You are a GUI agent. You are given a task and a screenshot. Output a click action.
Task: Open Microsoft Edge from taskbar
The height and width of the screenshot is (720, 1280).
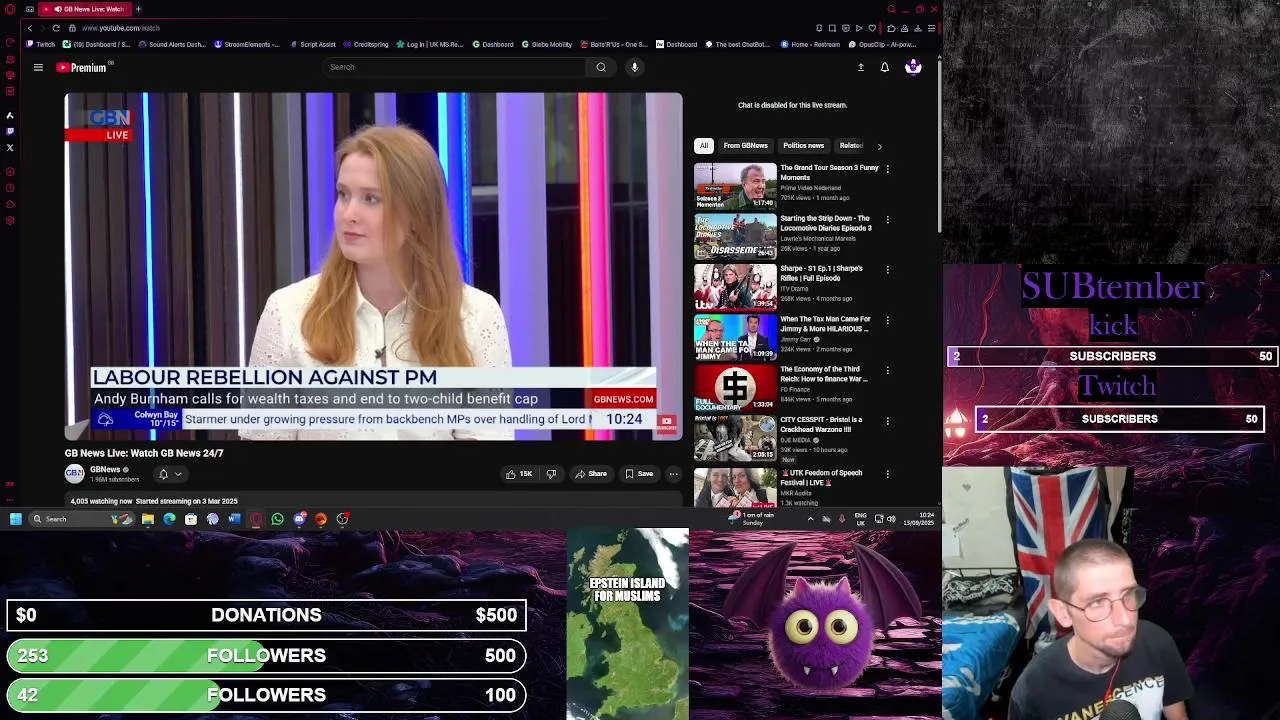click(169, 519)
